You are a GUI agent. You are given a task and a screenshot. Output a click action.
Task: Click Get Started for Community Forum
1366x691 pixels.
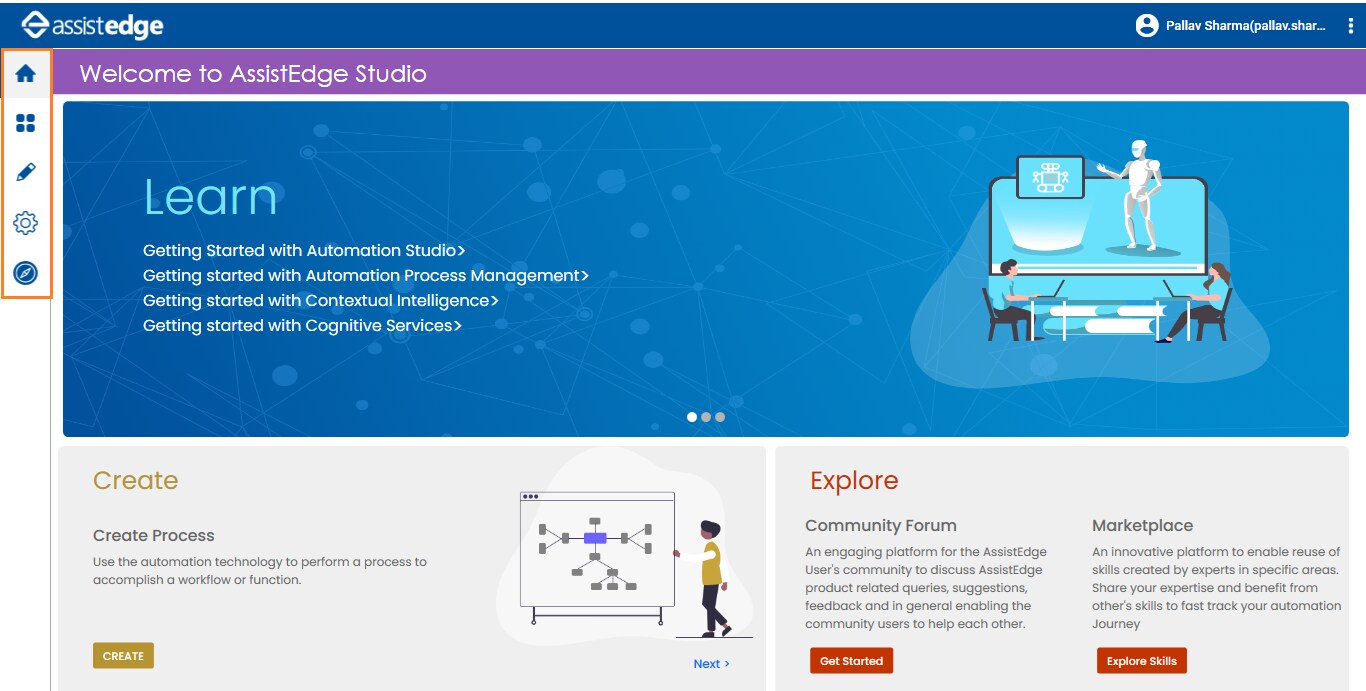point(851,660)
